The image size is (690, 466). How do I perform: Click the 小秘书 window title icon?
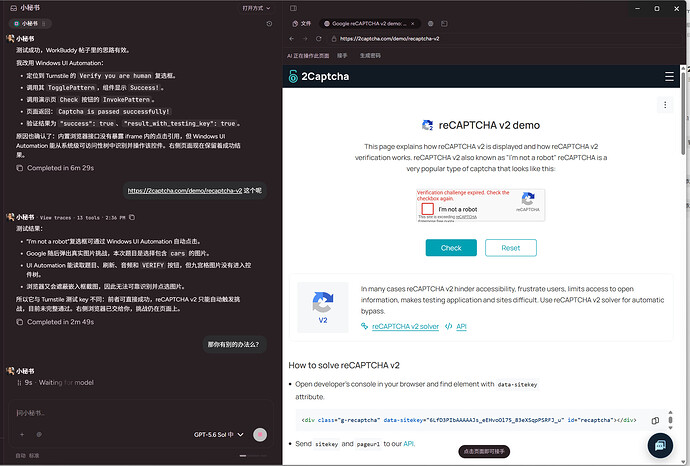[x=14, y=8]
